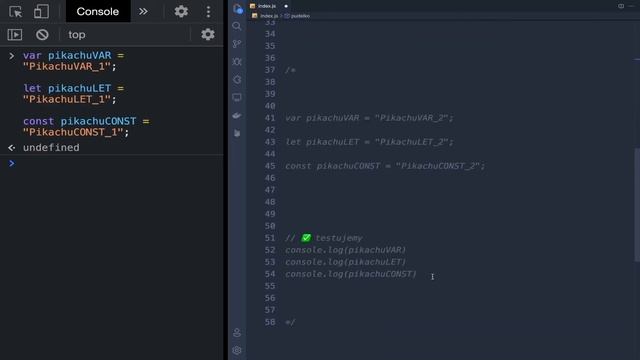Viewport: 640px width, 360px height.
Task: Close index.js via unsaved dot indicator
Action: [286, 6]
